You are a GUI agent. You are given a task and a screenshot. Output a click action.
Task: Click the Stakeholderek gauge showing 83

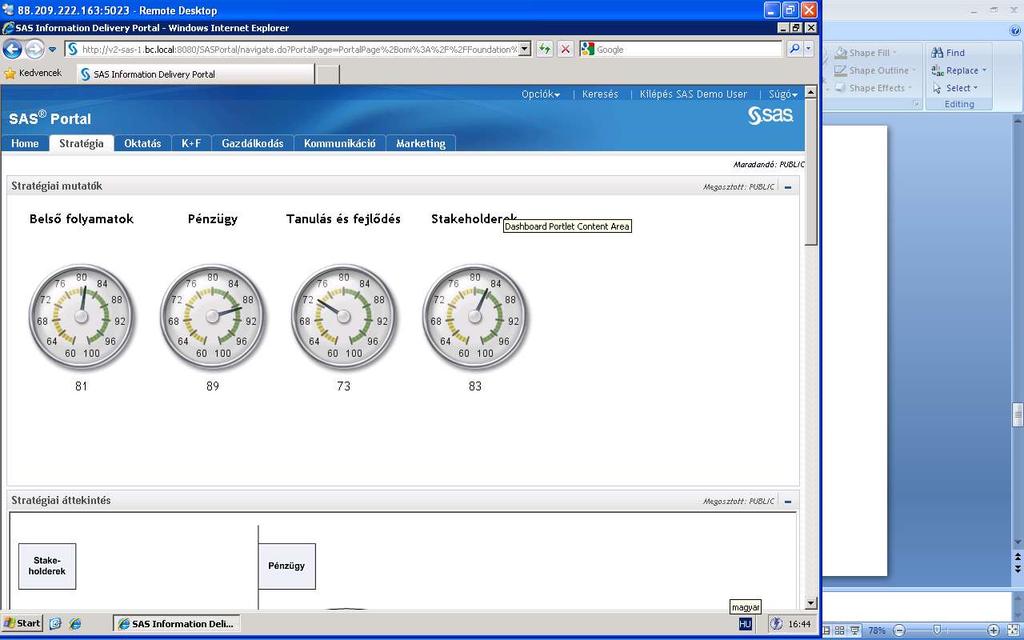[x=475, y=317]
